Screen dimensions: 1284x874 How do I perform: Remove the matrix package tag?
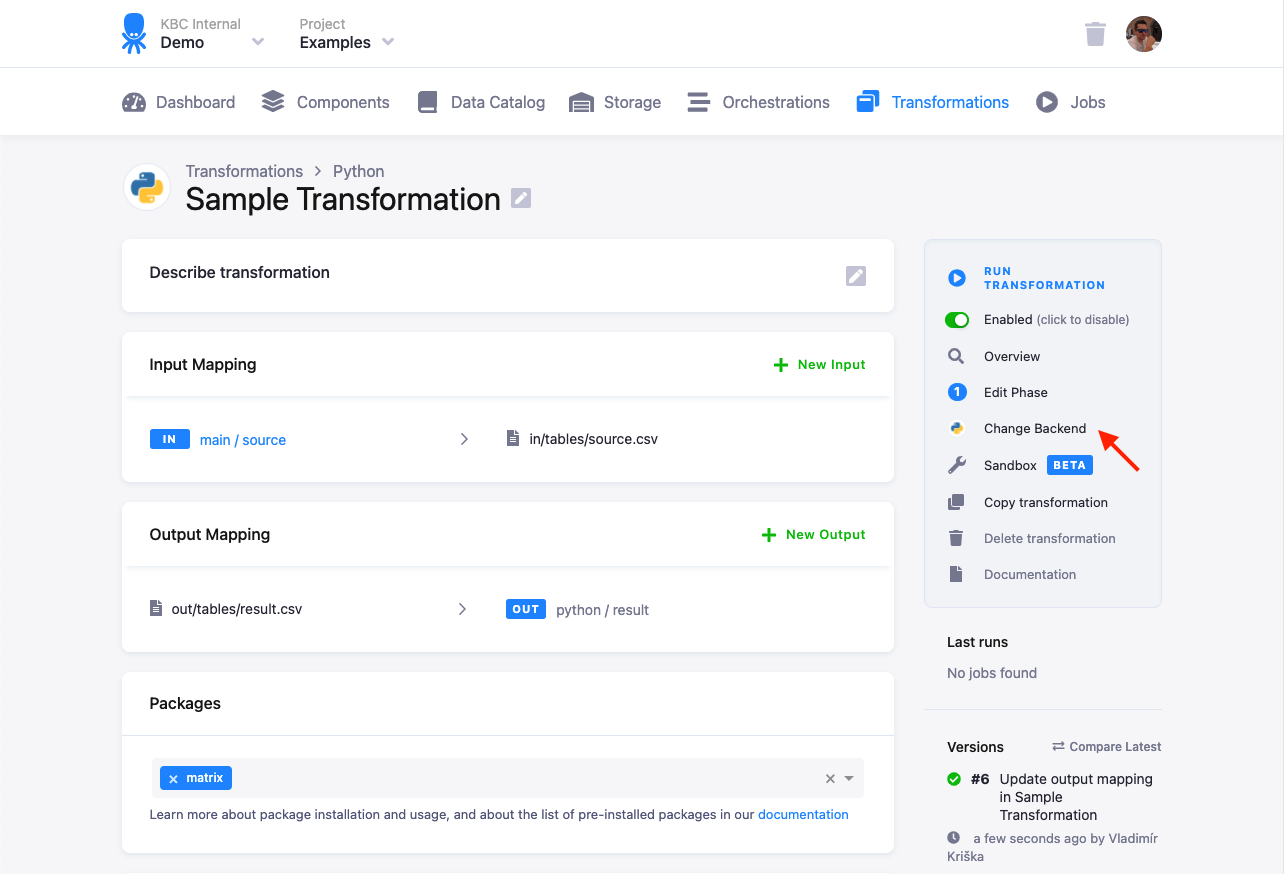173,778
